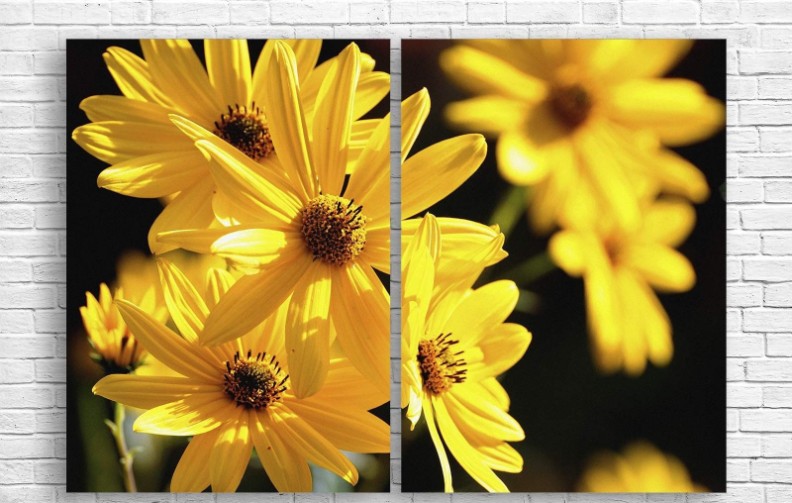Click the white gap between the two canvases
792x503 pixels.
[x=396, y=265]
